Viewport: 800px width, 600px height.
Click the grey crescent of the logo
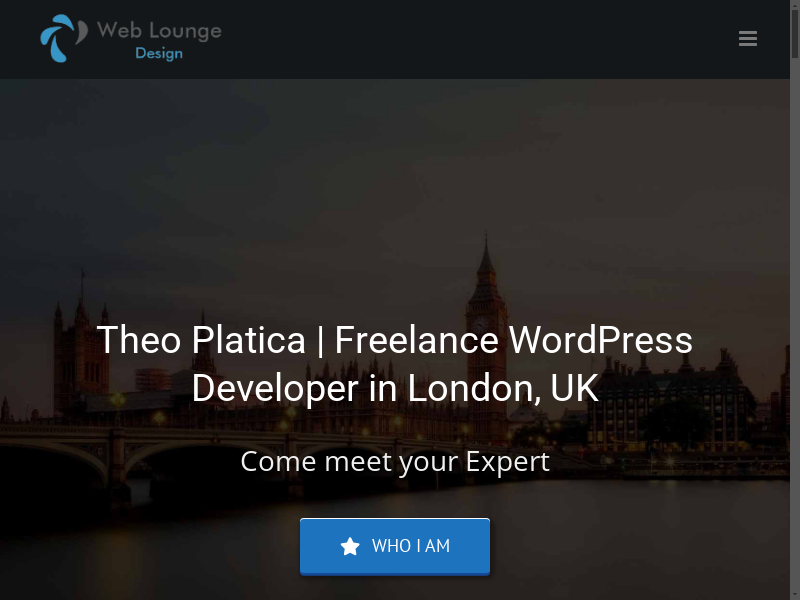[82, 33]
